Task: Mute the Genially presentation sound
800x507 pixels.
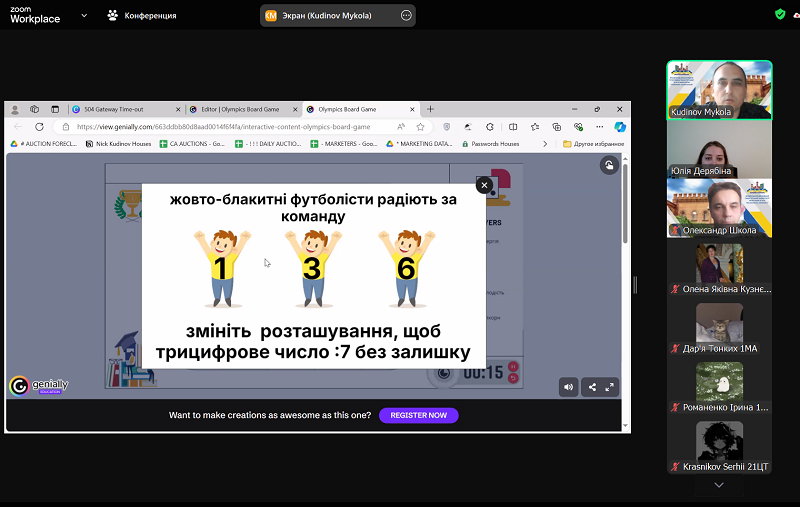Action: pyautogui.click(x=568, y=387)
